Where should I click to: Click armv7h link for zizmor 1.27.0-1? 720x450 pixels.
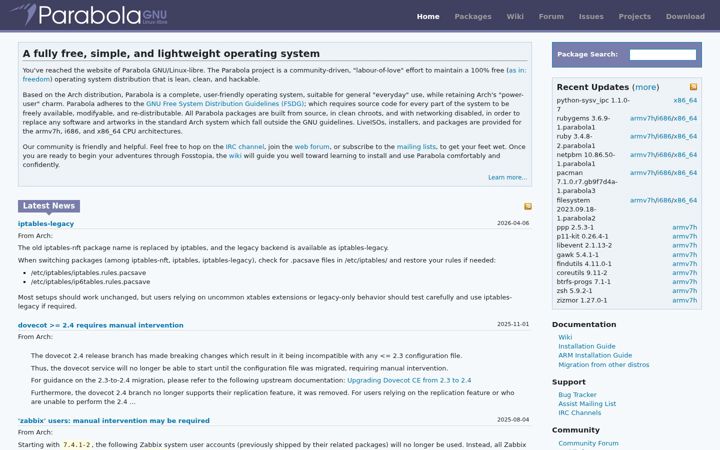click(x=685, y=300)
